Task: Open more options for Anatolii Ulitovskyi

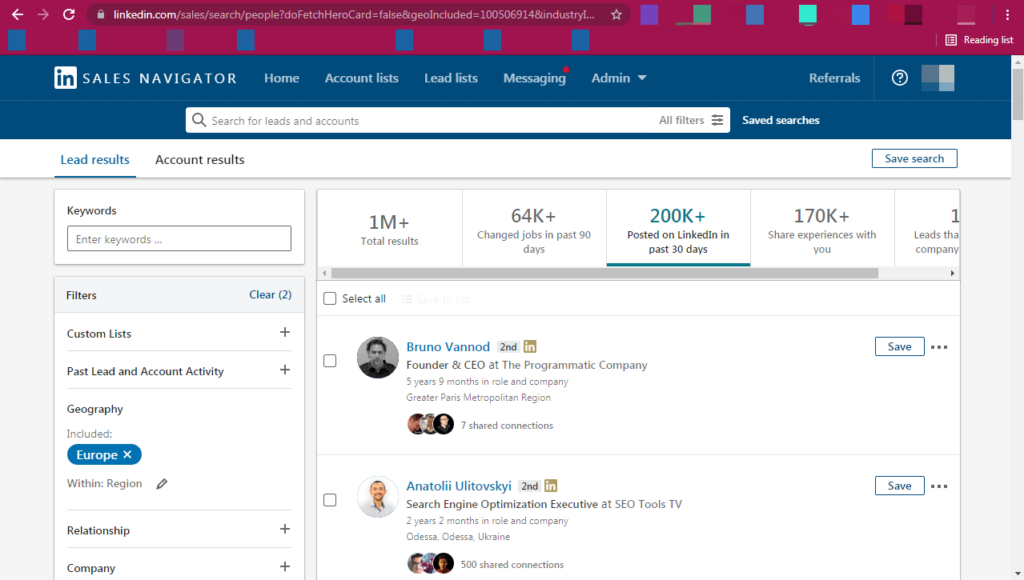Action: coord(939,486)
